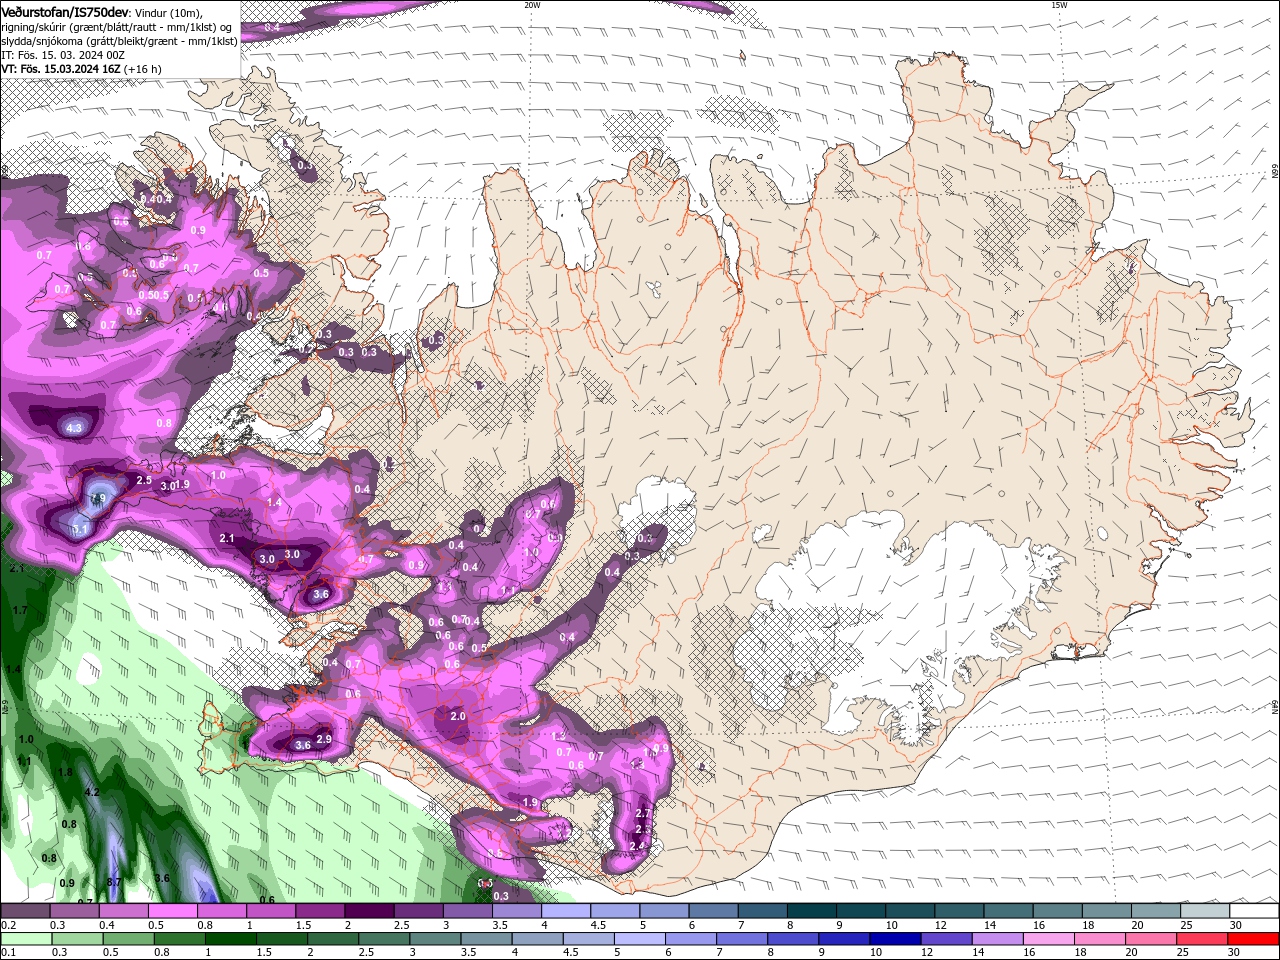
Task: Select the darkest green swatch at 1 in the lower legend
Action: coord(230,939)
